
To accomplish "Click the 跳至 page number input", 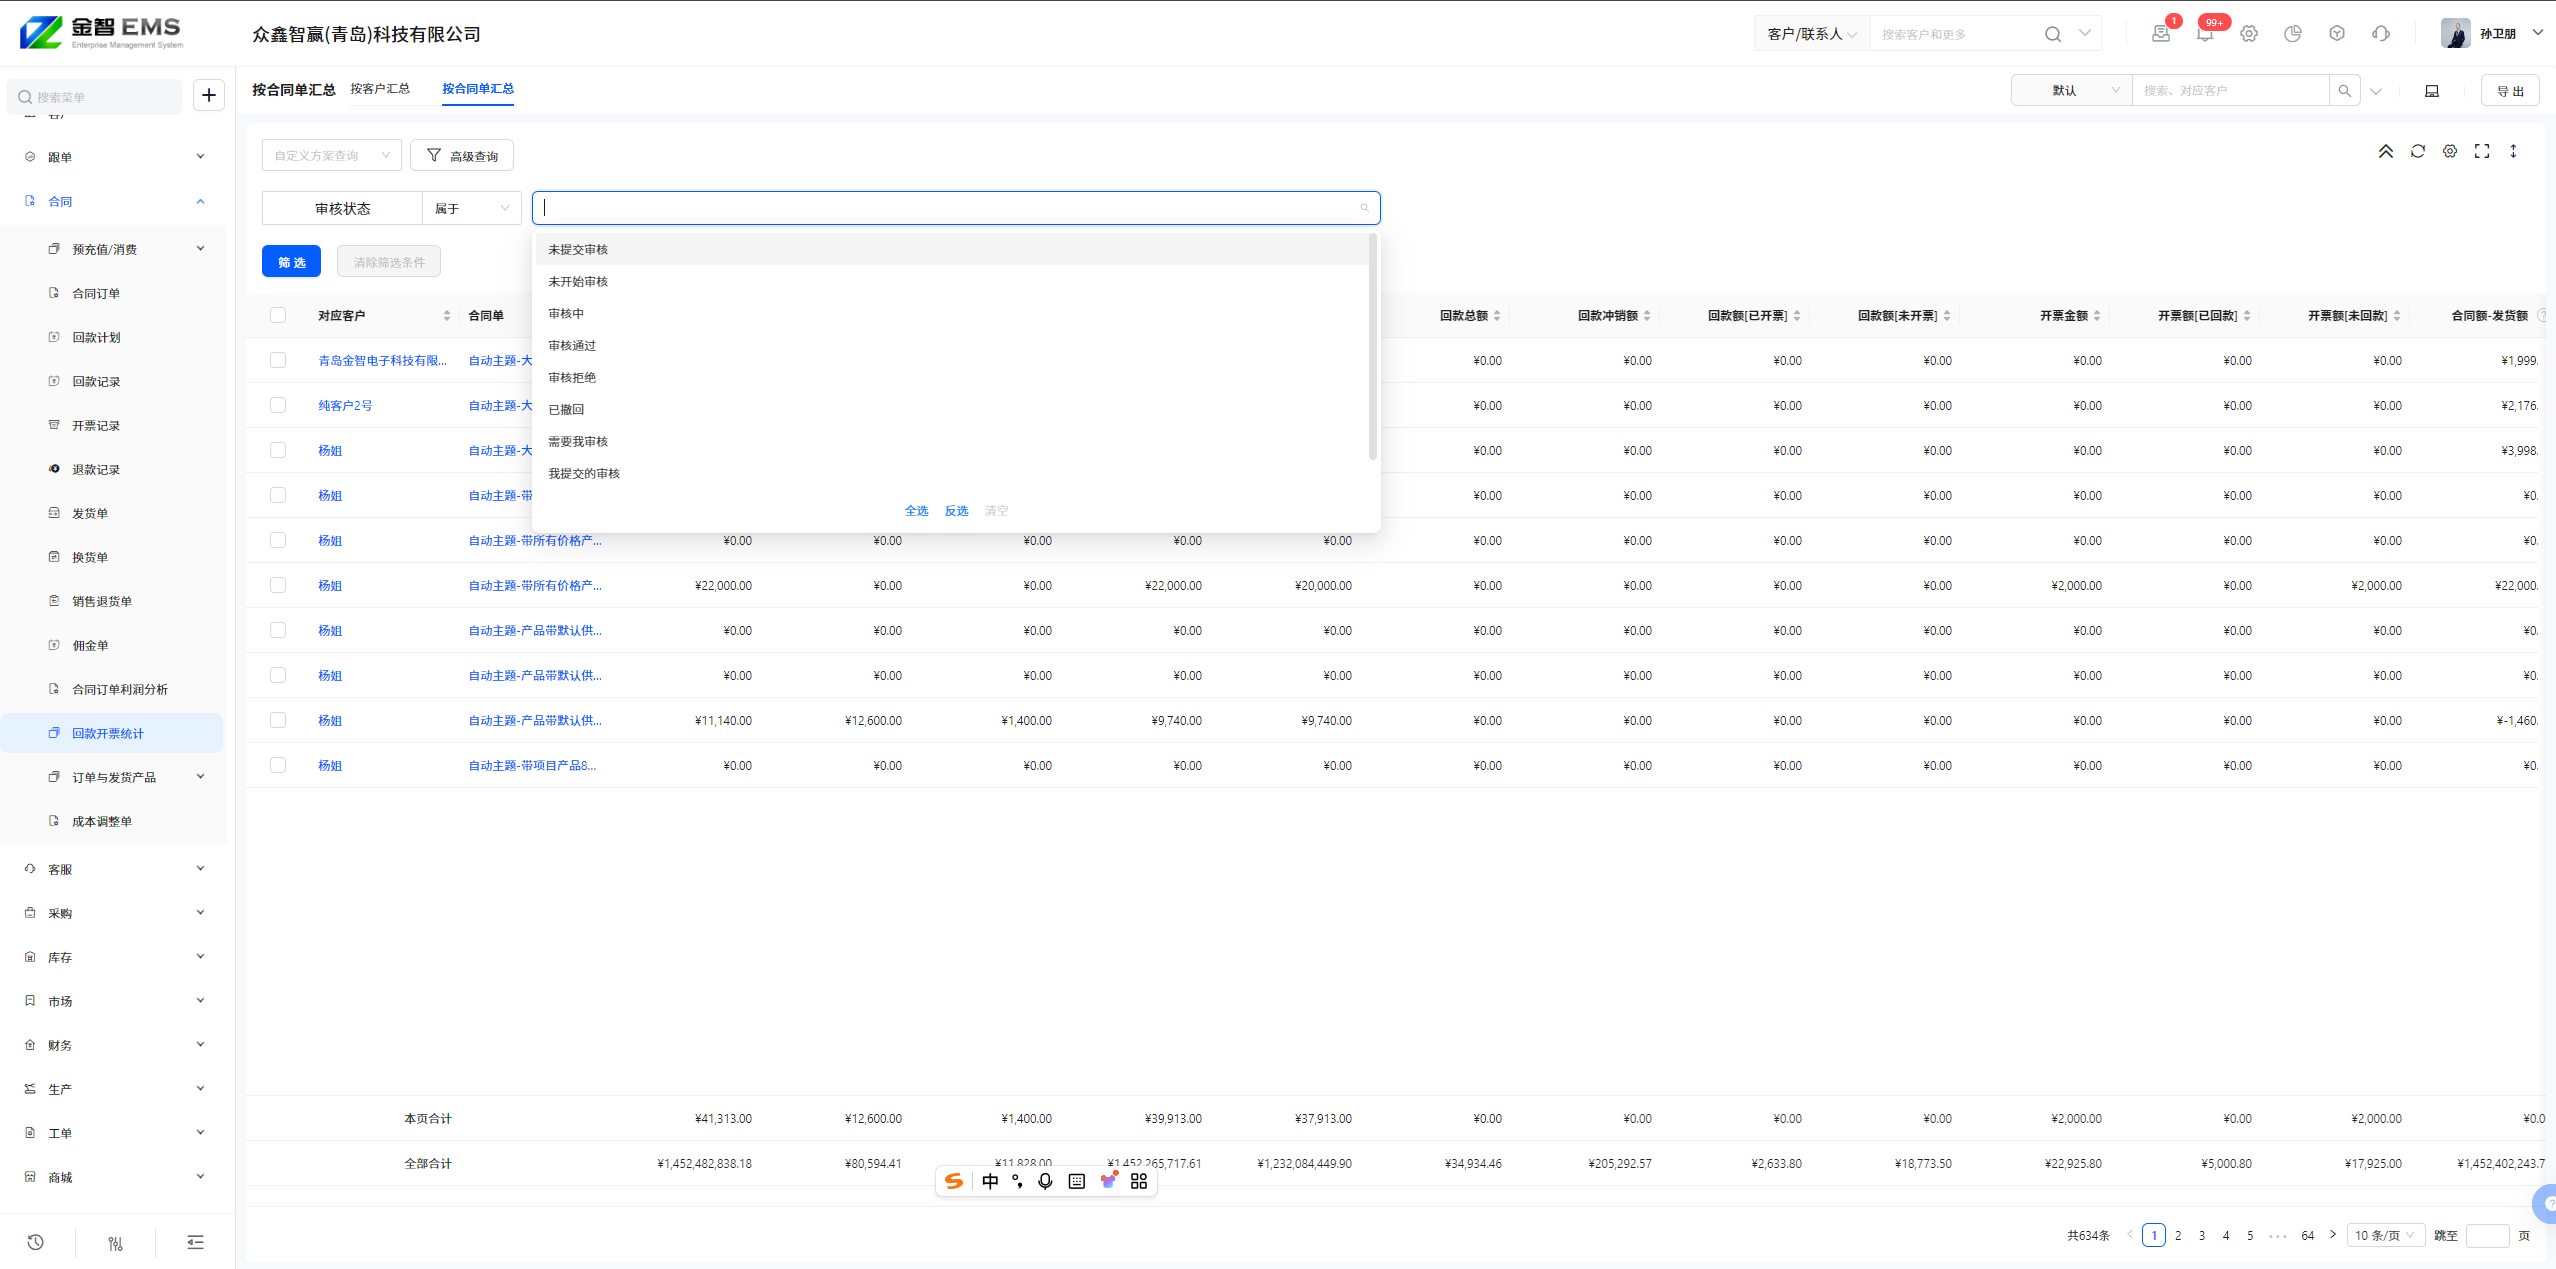I will tap(2487, 1235).
